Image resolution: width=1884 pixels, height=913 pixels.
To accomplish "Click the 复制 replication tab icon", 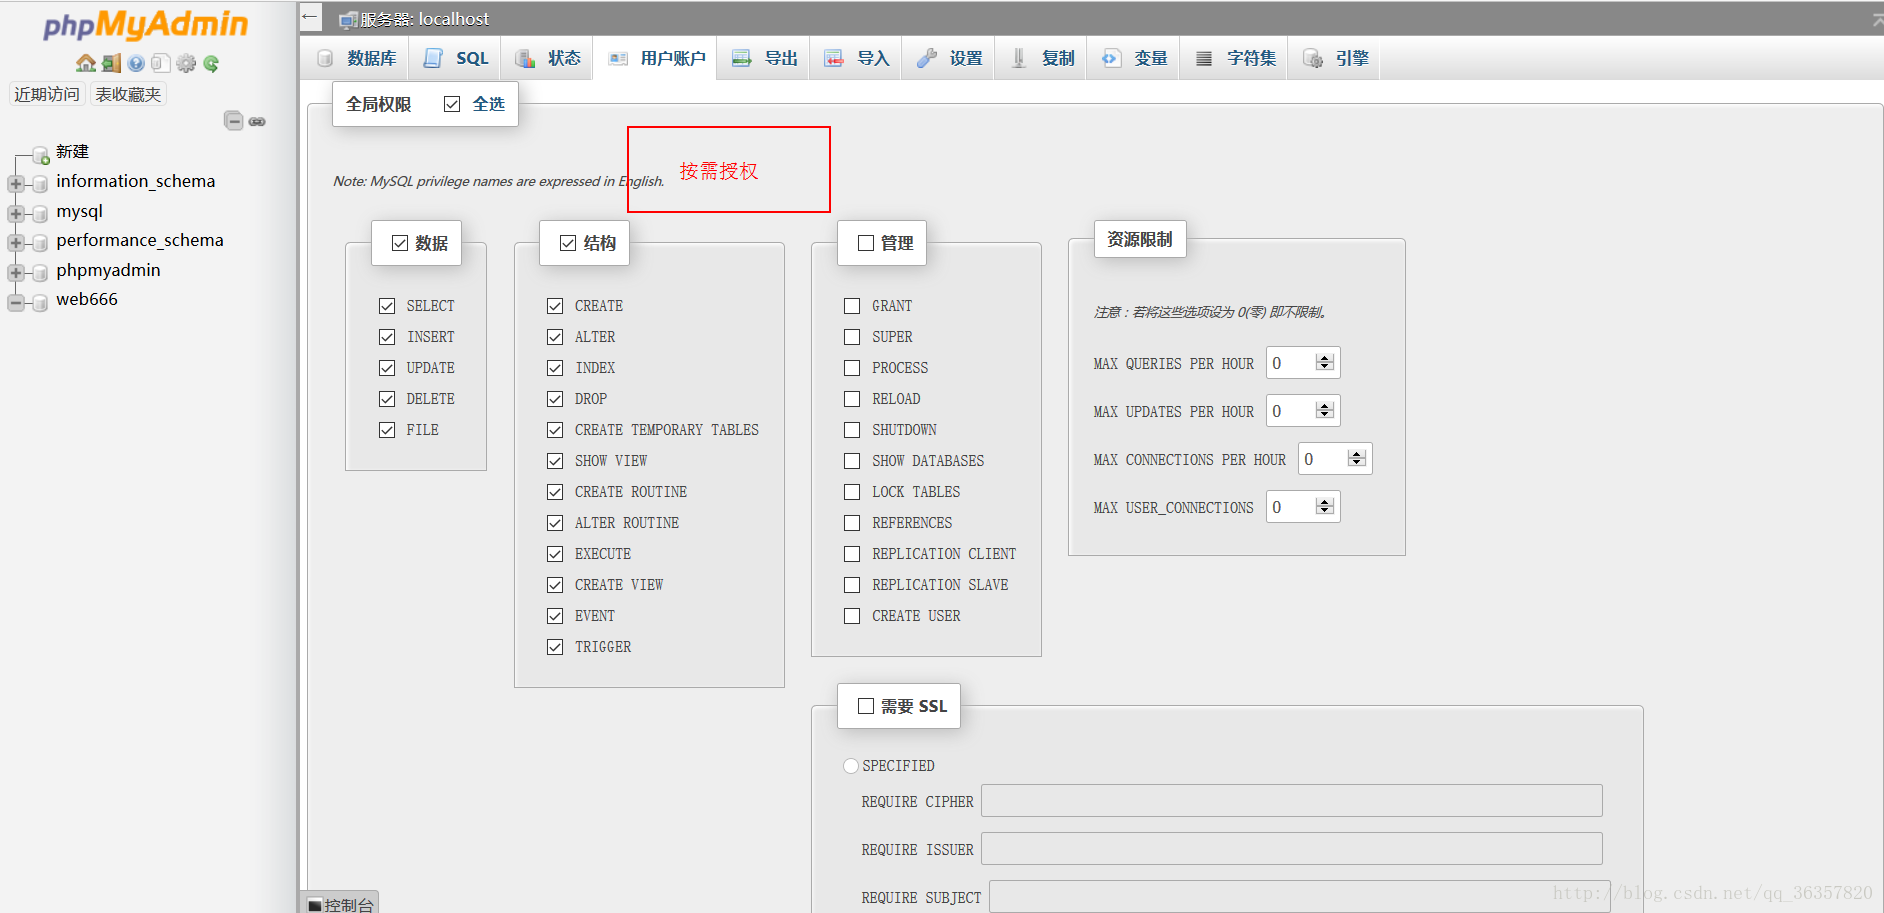I will pyautogui.click(x=1019, y=58).
